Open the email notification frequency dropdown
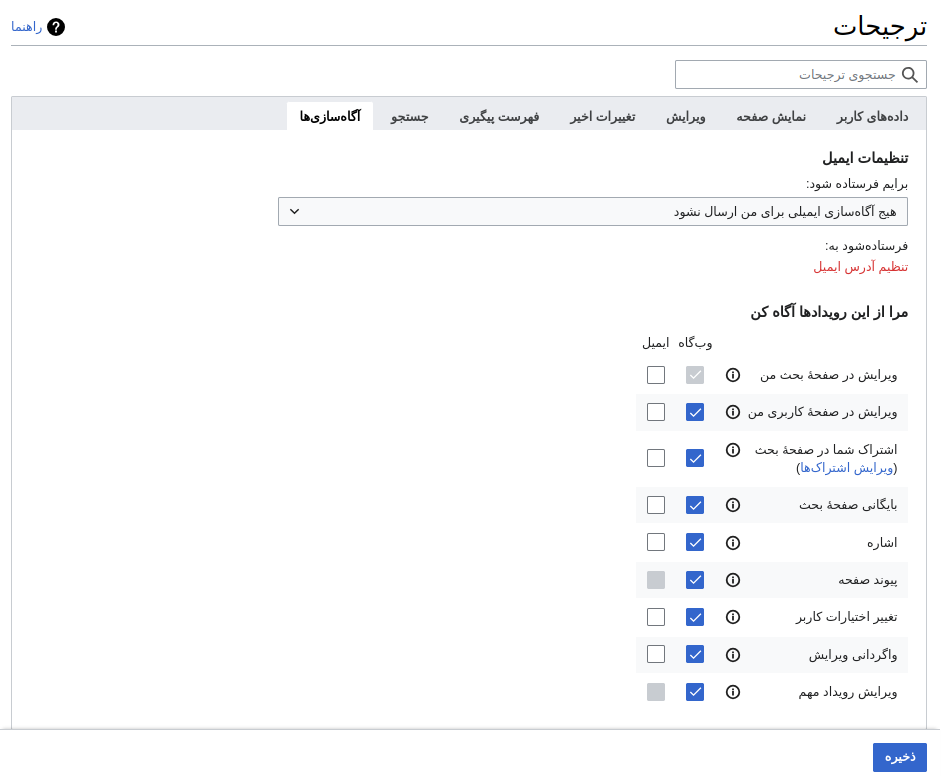Screen dimensions: 947x778 [x=592, y=211]
